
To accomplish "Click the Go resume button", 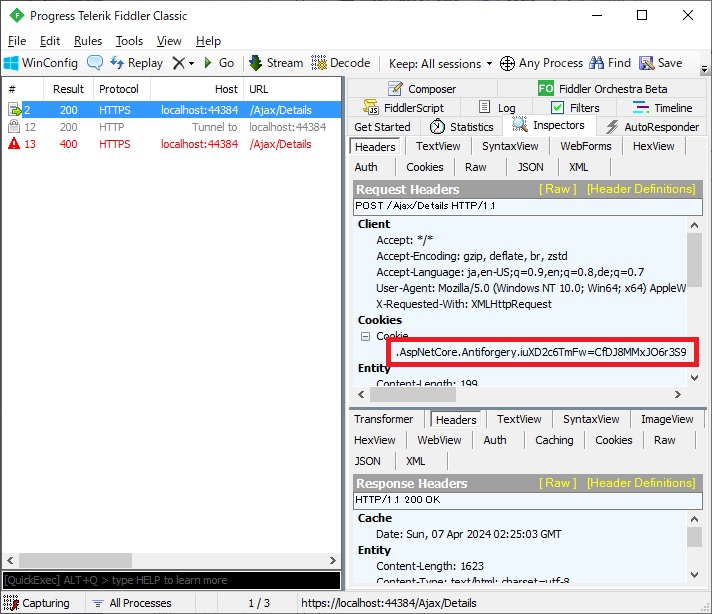I will (x=219, y=63).
